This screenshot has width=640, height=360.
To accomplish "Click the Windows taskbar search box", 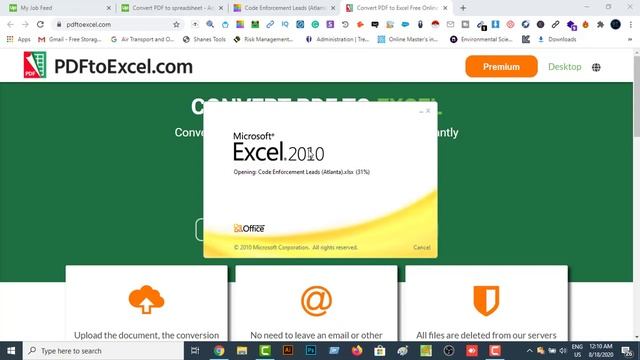I will pyautogui.click(x=103, y=351).
